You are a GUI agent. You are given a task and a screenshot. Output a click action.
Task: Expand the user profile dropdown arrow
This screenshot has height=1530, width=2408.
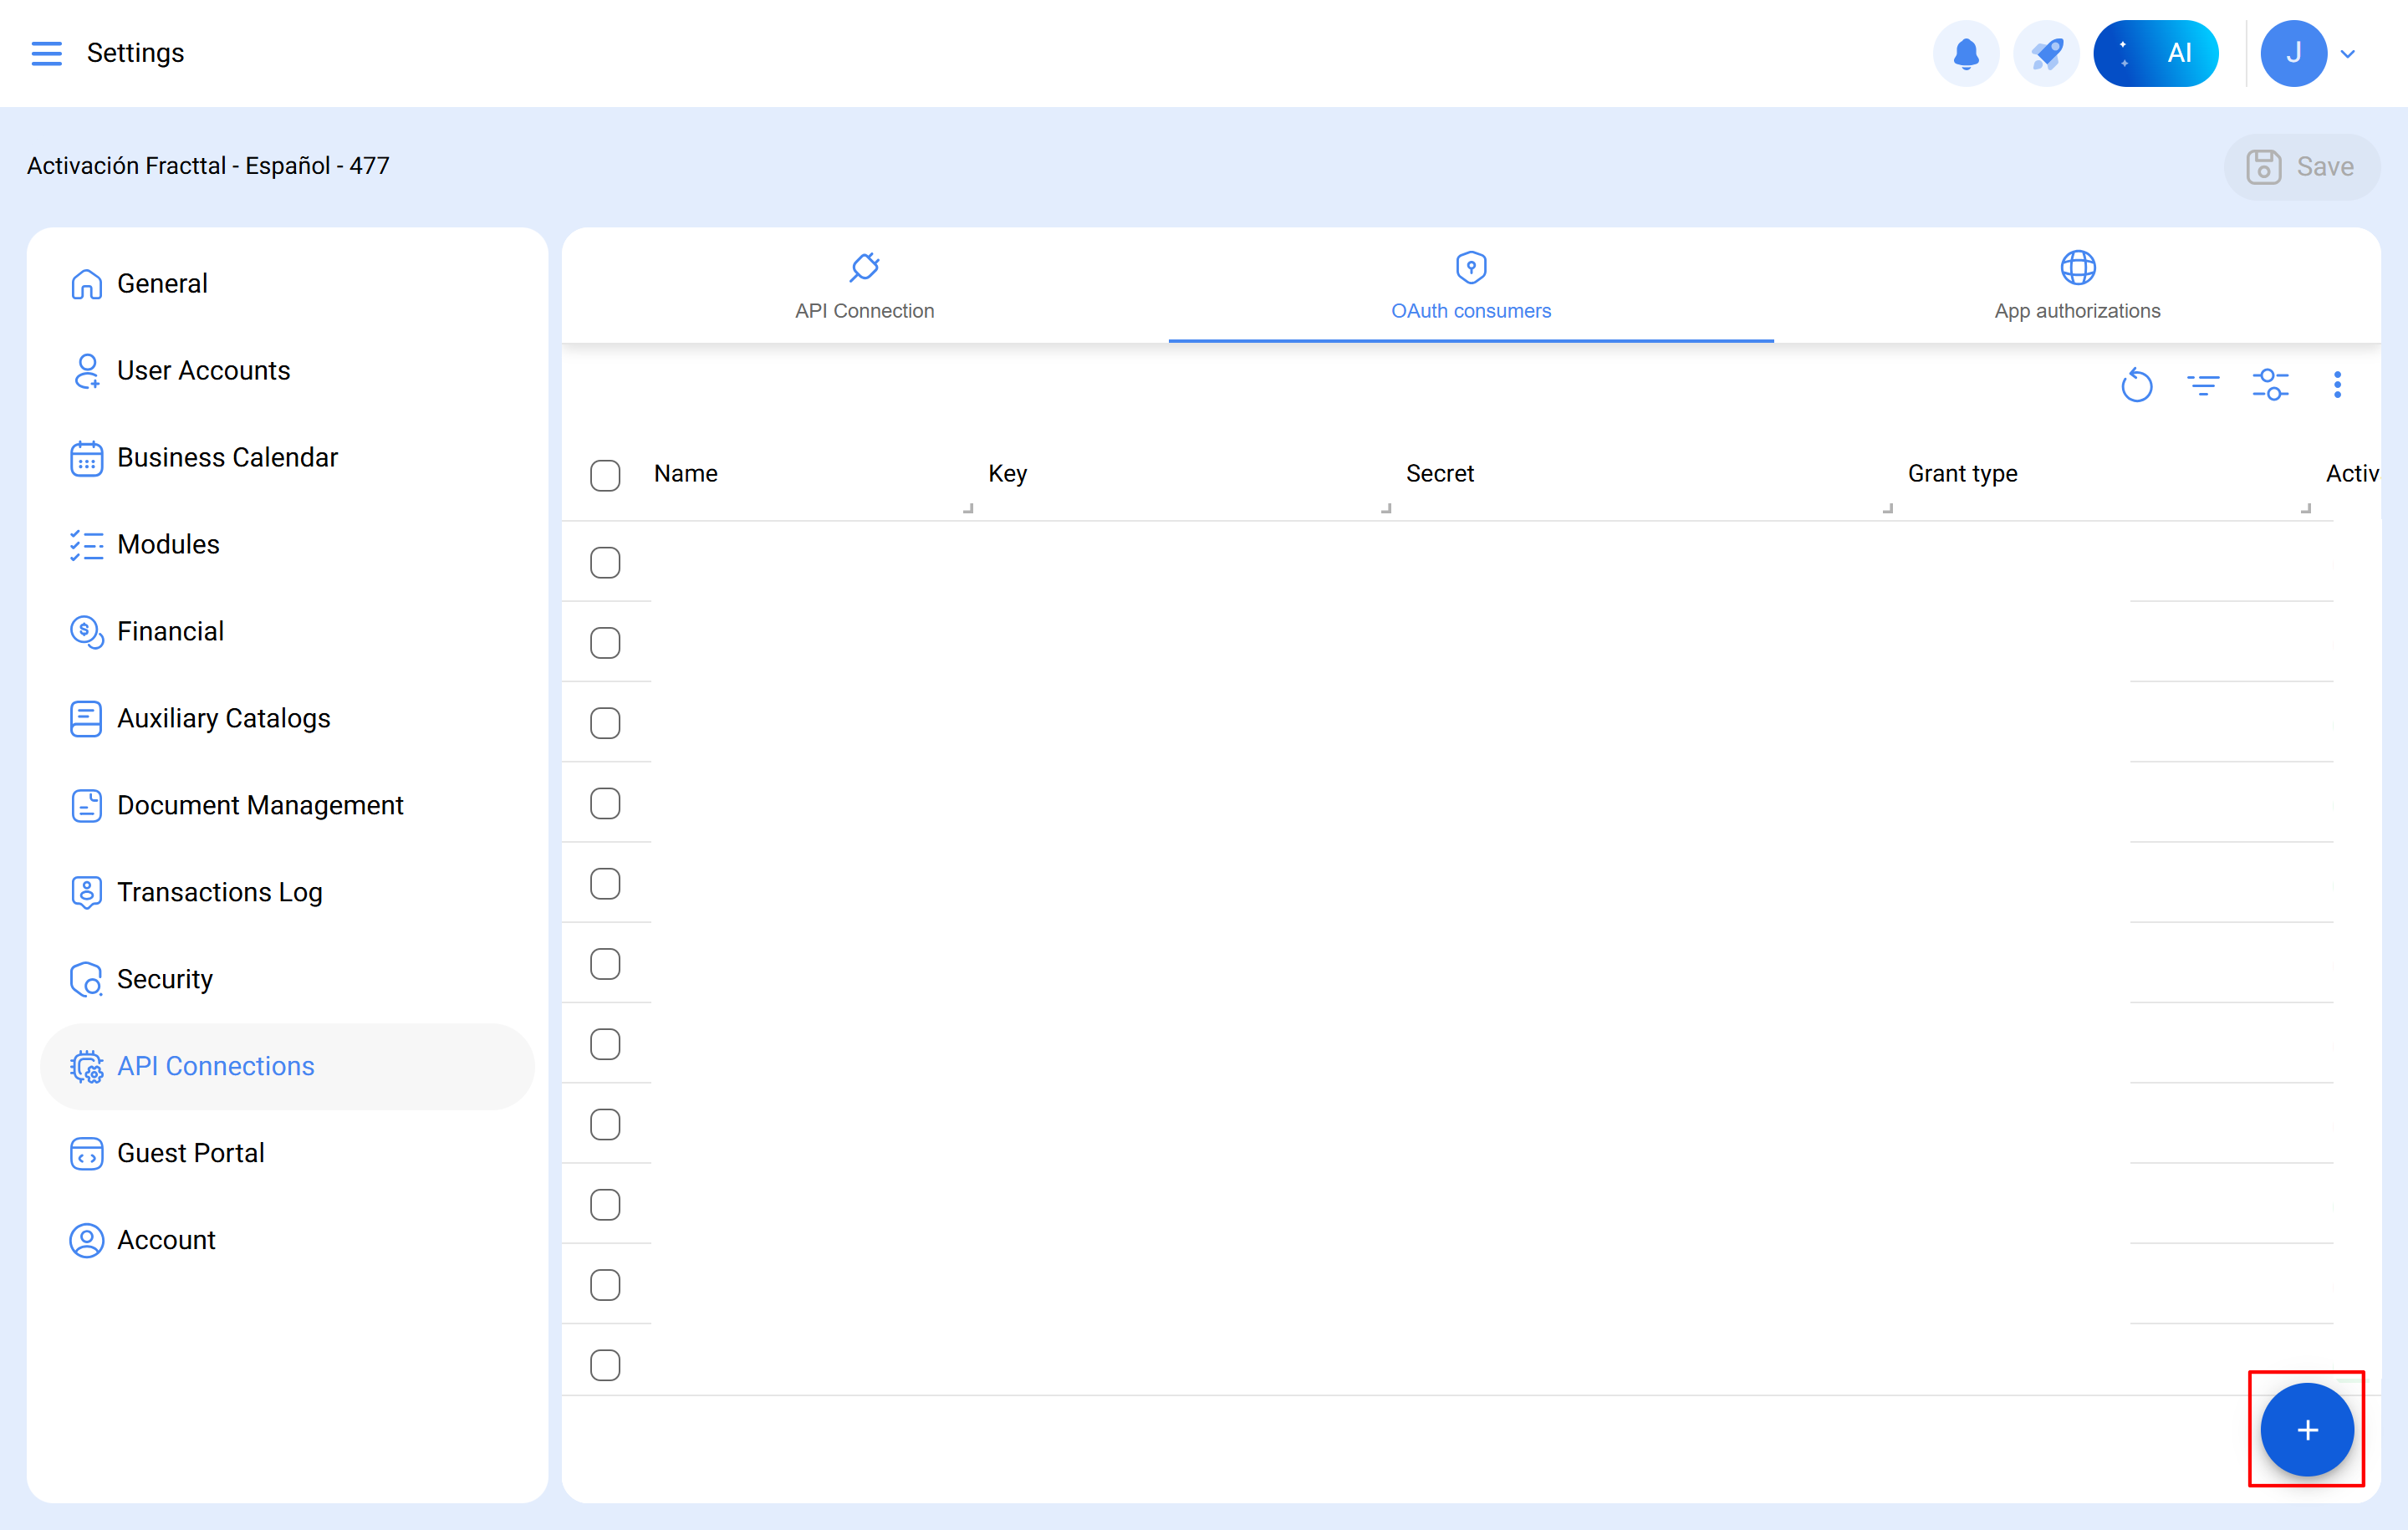(x=2348, y=54)
